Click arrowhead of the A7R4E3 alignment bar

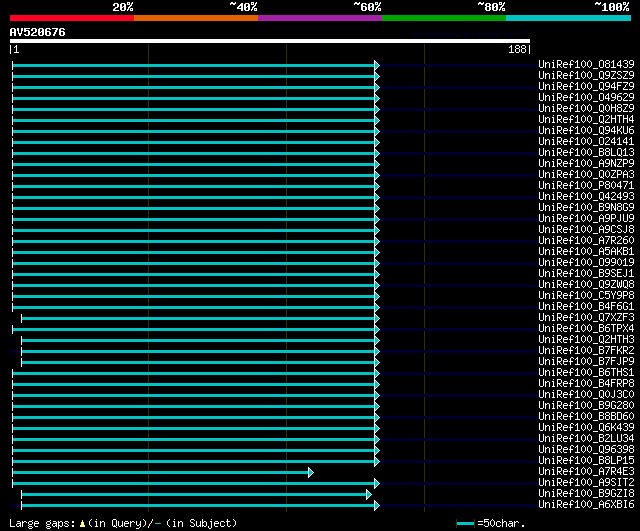[x=311, y=473]
